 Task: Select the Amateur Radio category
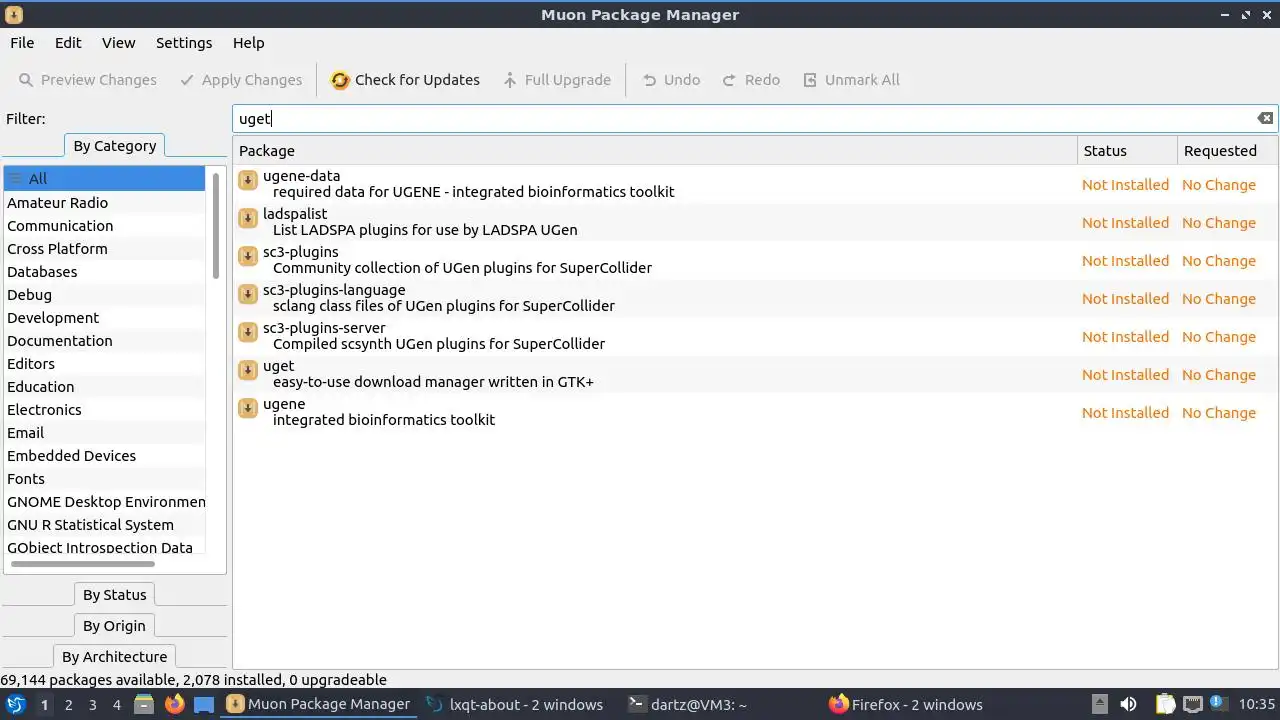[104, 203]
